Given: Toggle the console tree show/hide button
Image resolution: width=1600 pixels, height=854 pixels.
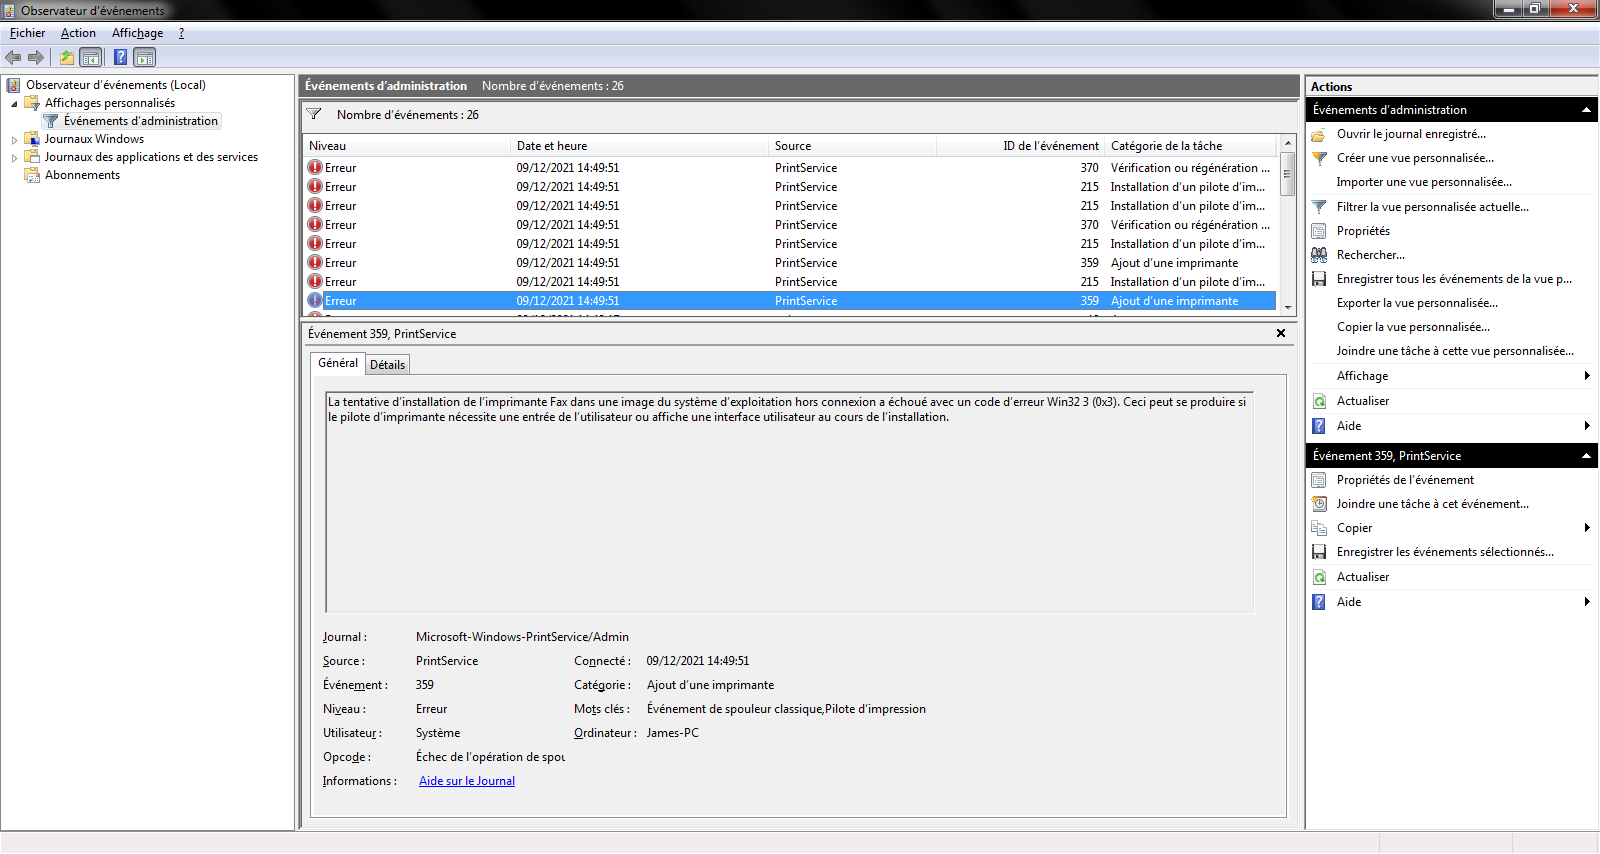Looking at the screenshot, I should pos(91,57).
